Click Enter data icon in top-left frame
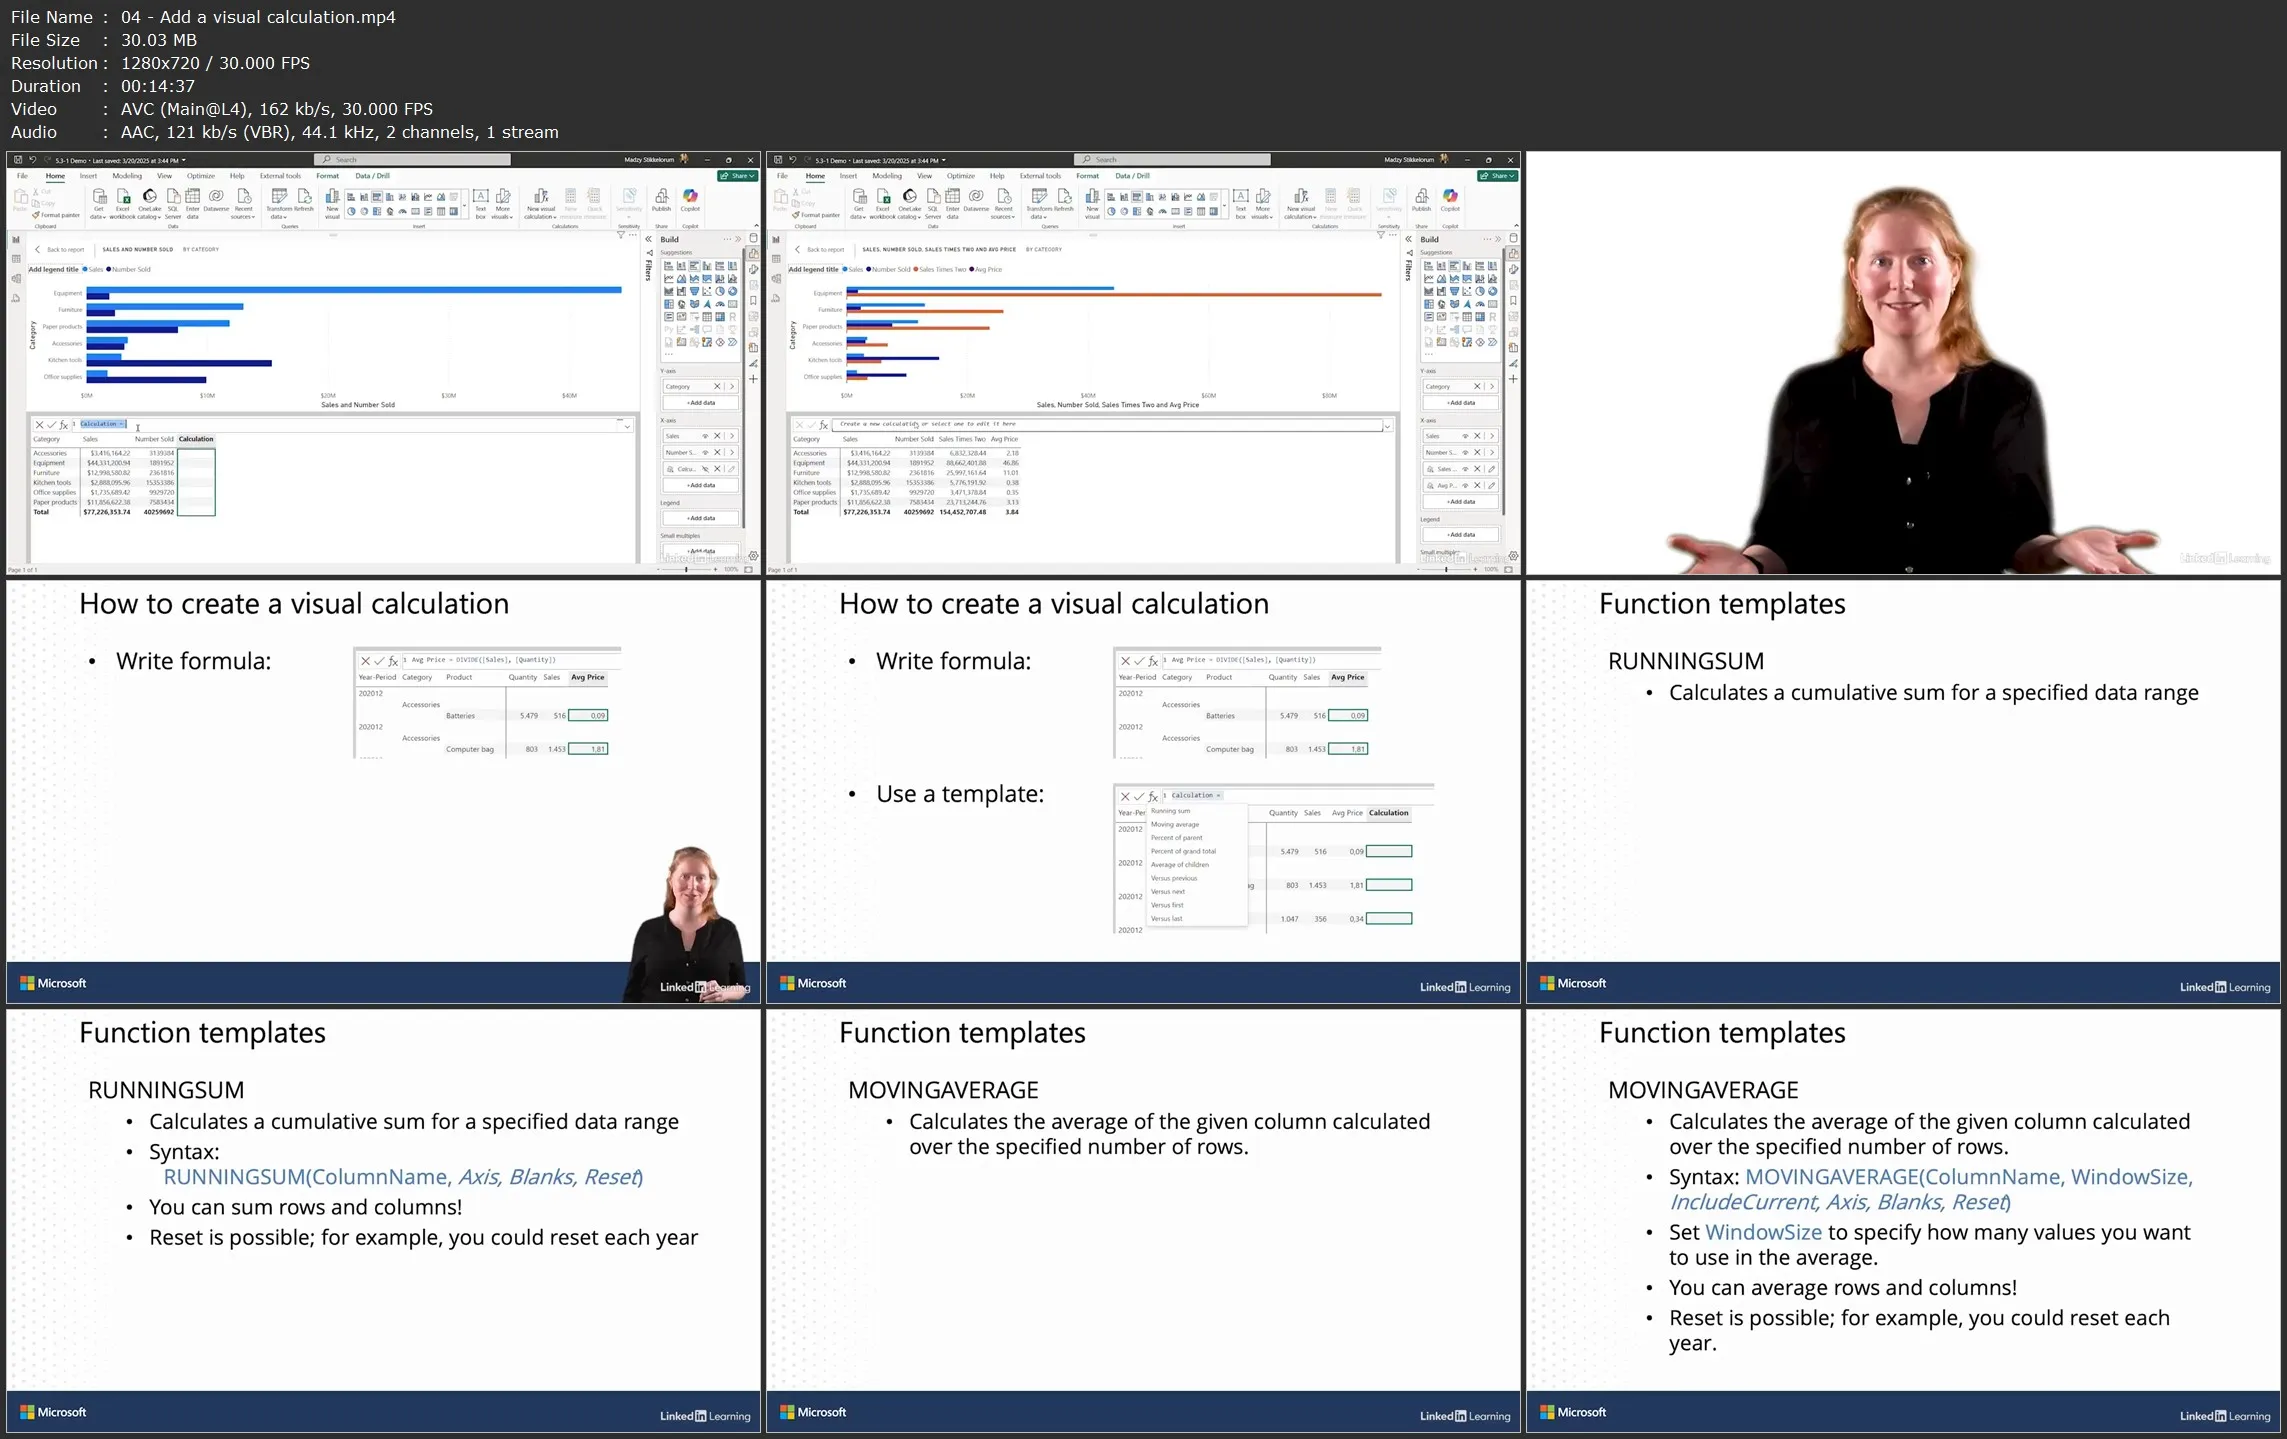The image size is (2287, 1439). click(193, 198)
